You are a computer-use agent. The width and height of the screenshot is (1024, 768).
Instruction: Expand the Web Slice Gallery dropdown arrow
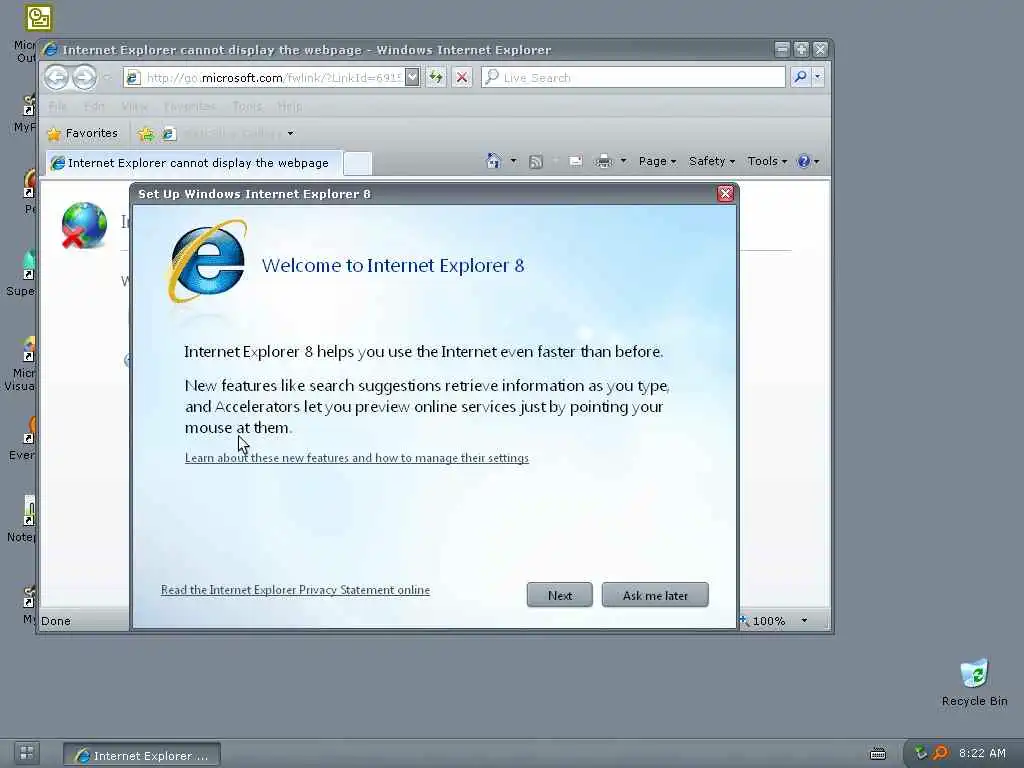point(291,134)
